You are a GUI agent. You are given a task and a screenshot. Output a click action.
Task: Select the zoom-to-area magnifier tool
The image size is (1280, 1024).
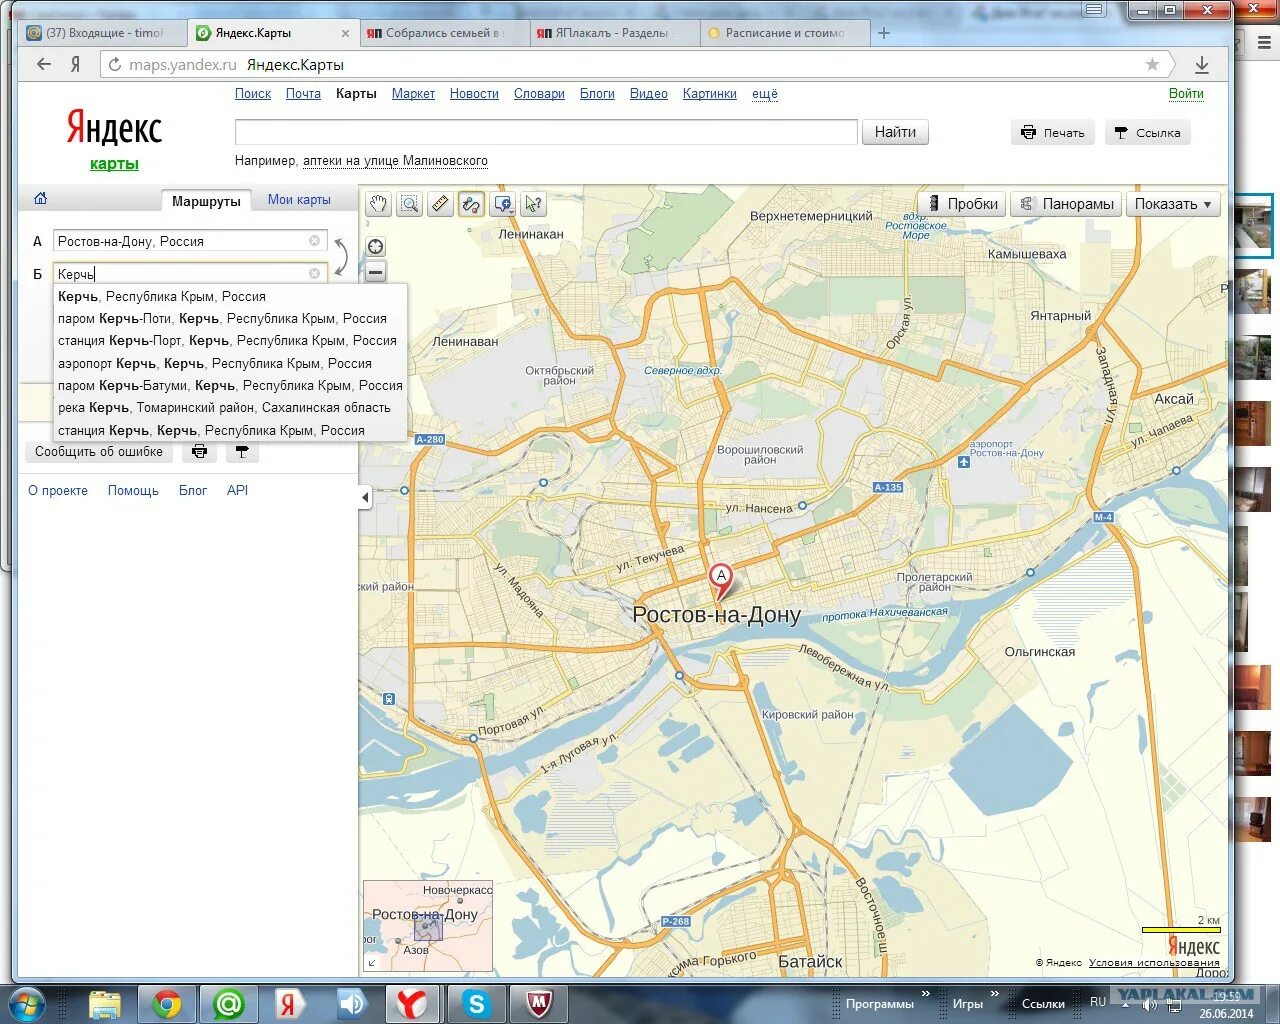pyautogui.click(x=409, y=204)
